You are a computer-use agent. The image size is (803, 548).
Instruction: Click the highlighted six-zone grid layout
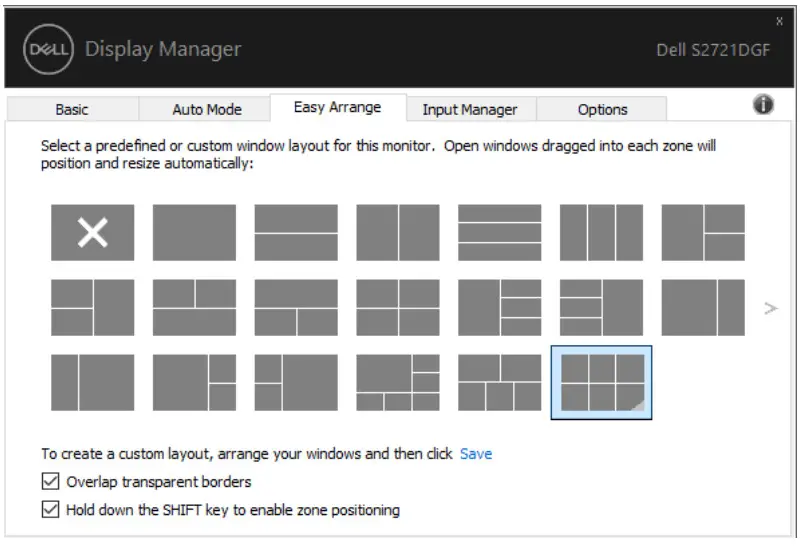tap(601, 382)
